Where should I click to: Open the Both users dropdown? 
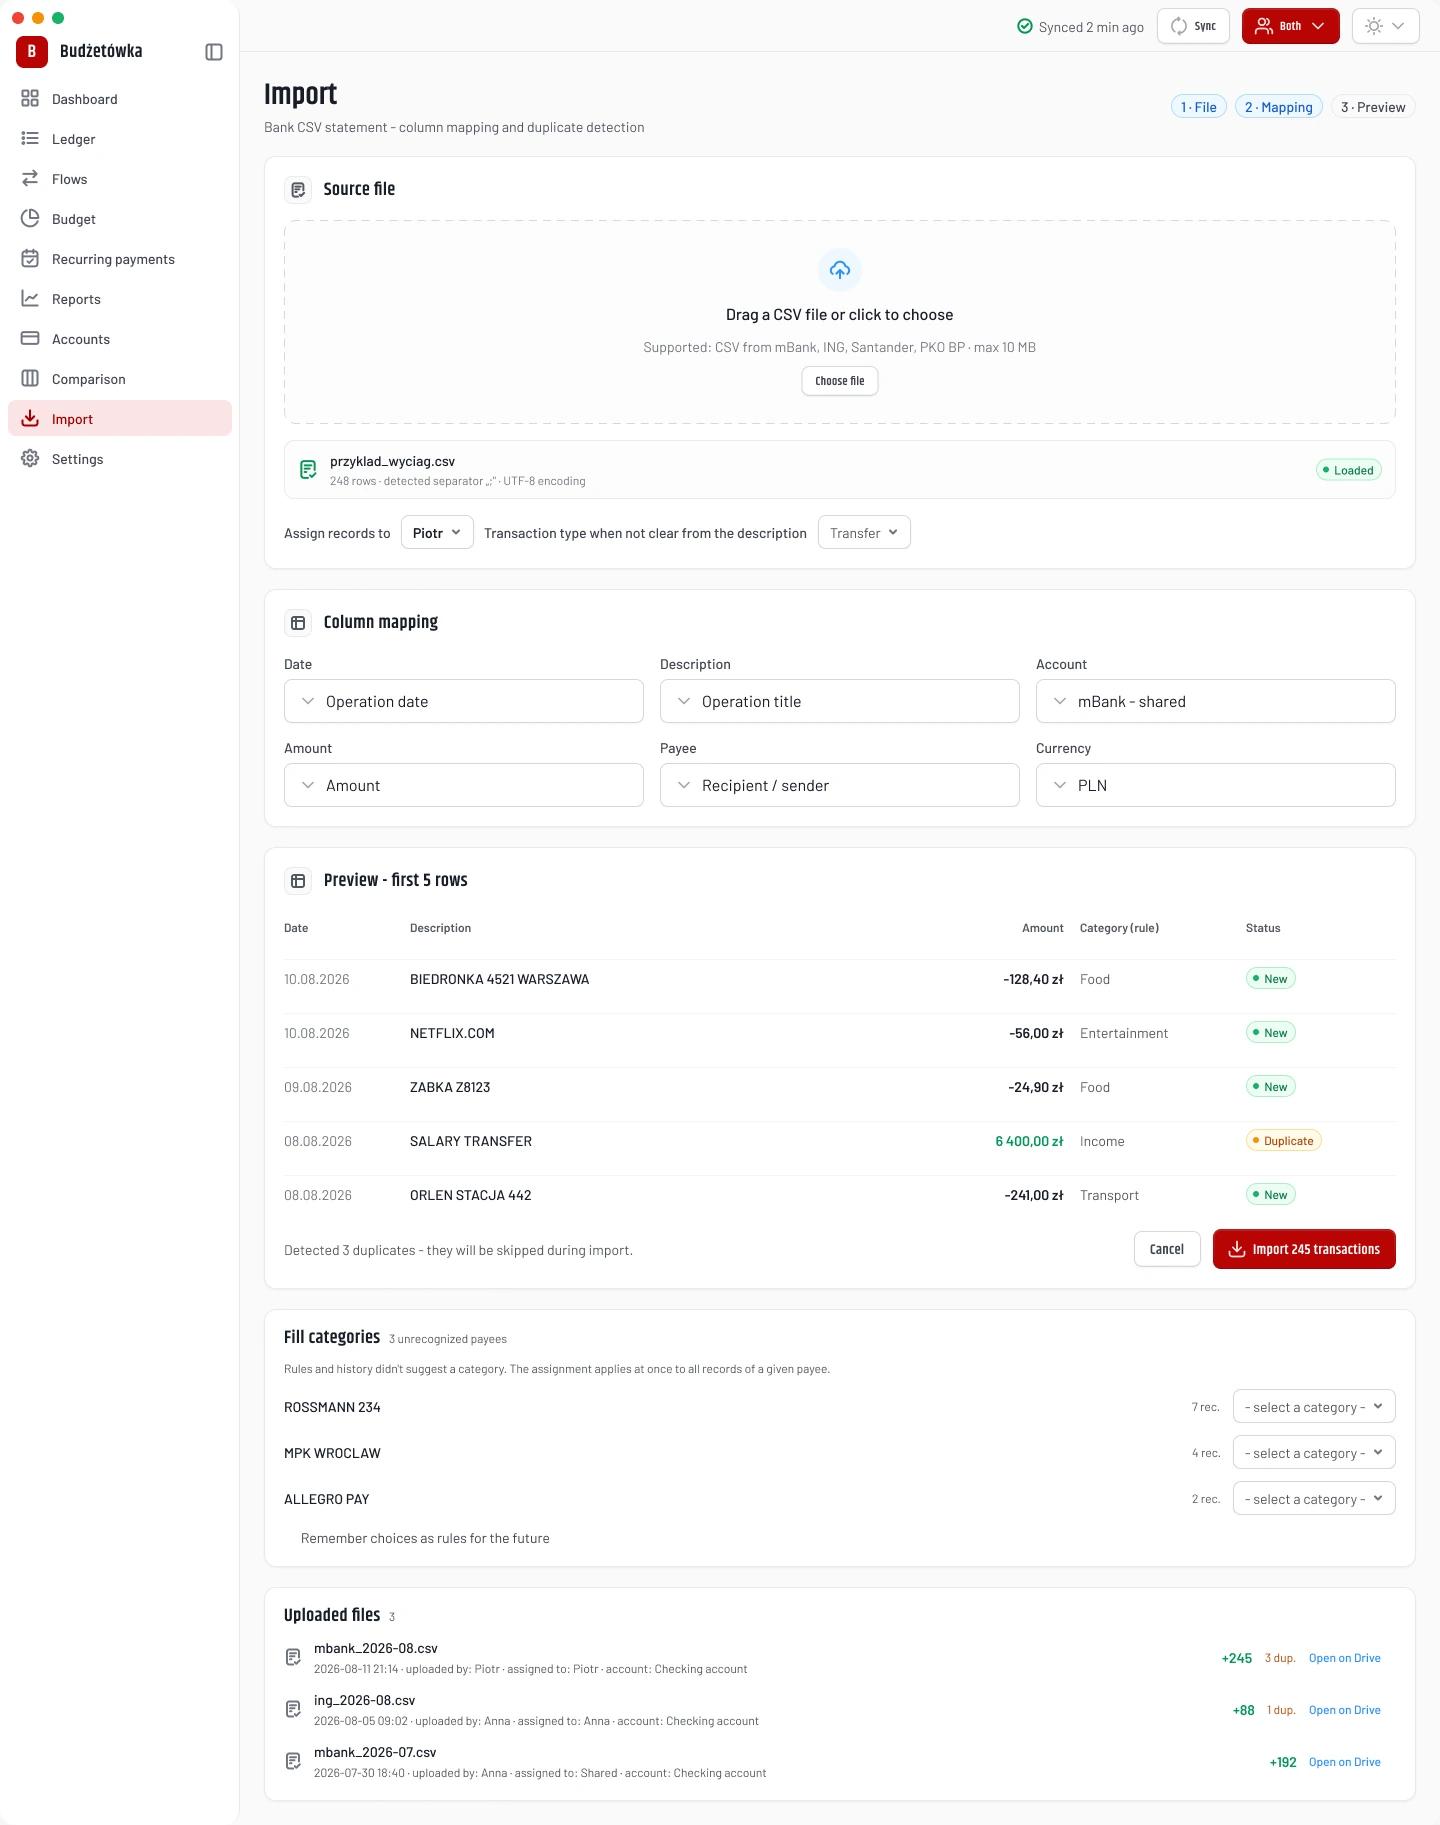[x=1291, y=26]
